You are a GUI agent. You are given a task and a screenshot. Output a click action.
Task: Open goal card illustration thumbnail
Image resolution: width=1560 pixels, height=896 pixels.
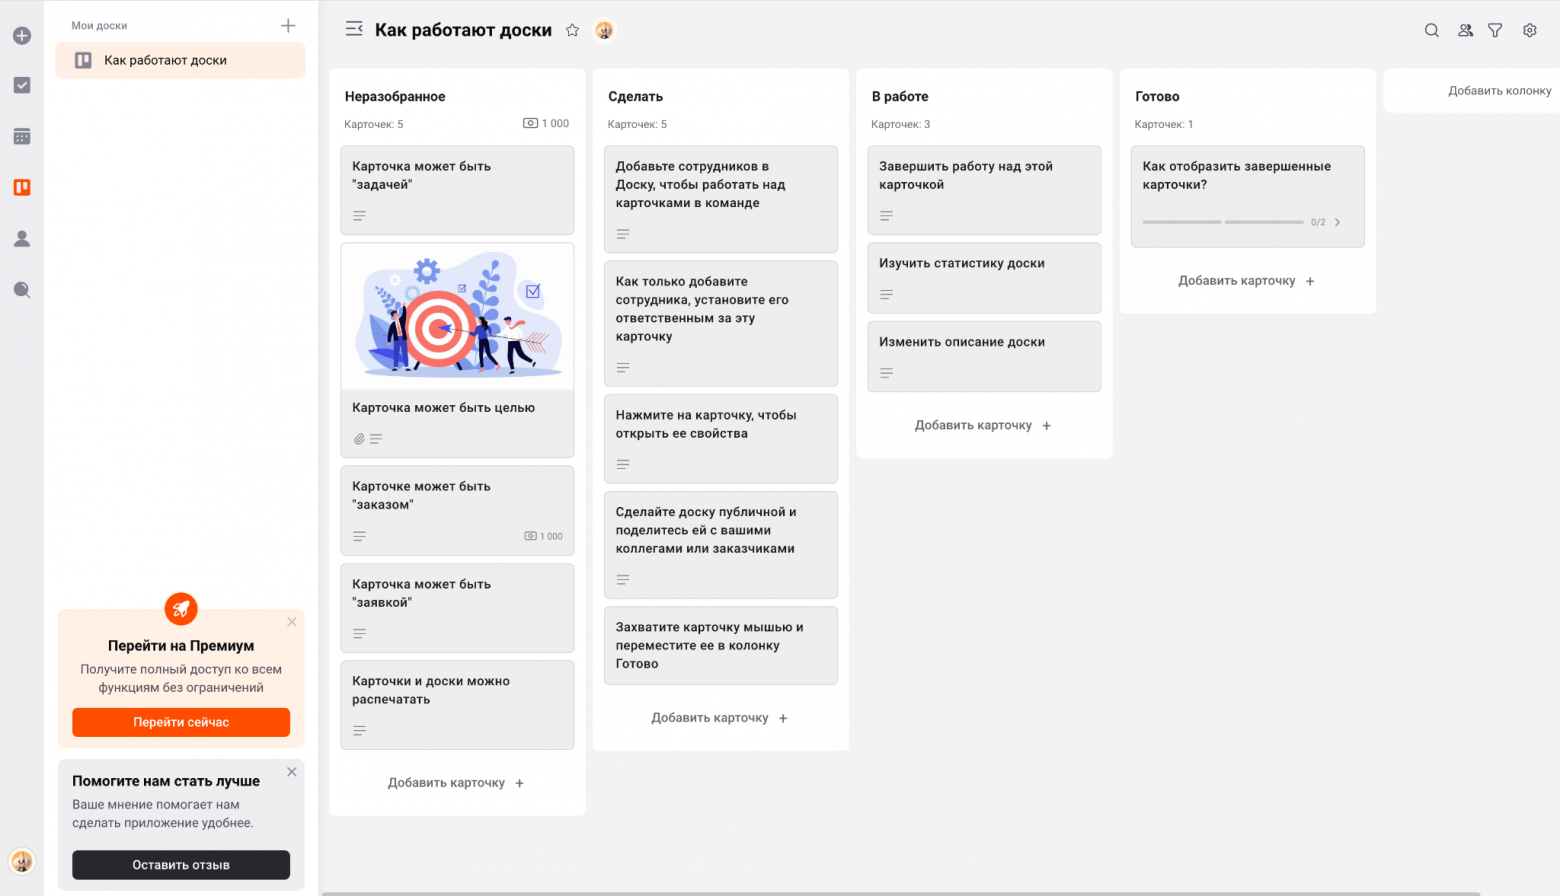click(457, 316)
